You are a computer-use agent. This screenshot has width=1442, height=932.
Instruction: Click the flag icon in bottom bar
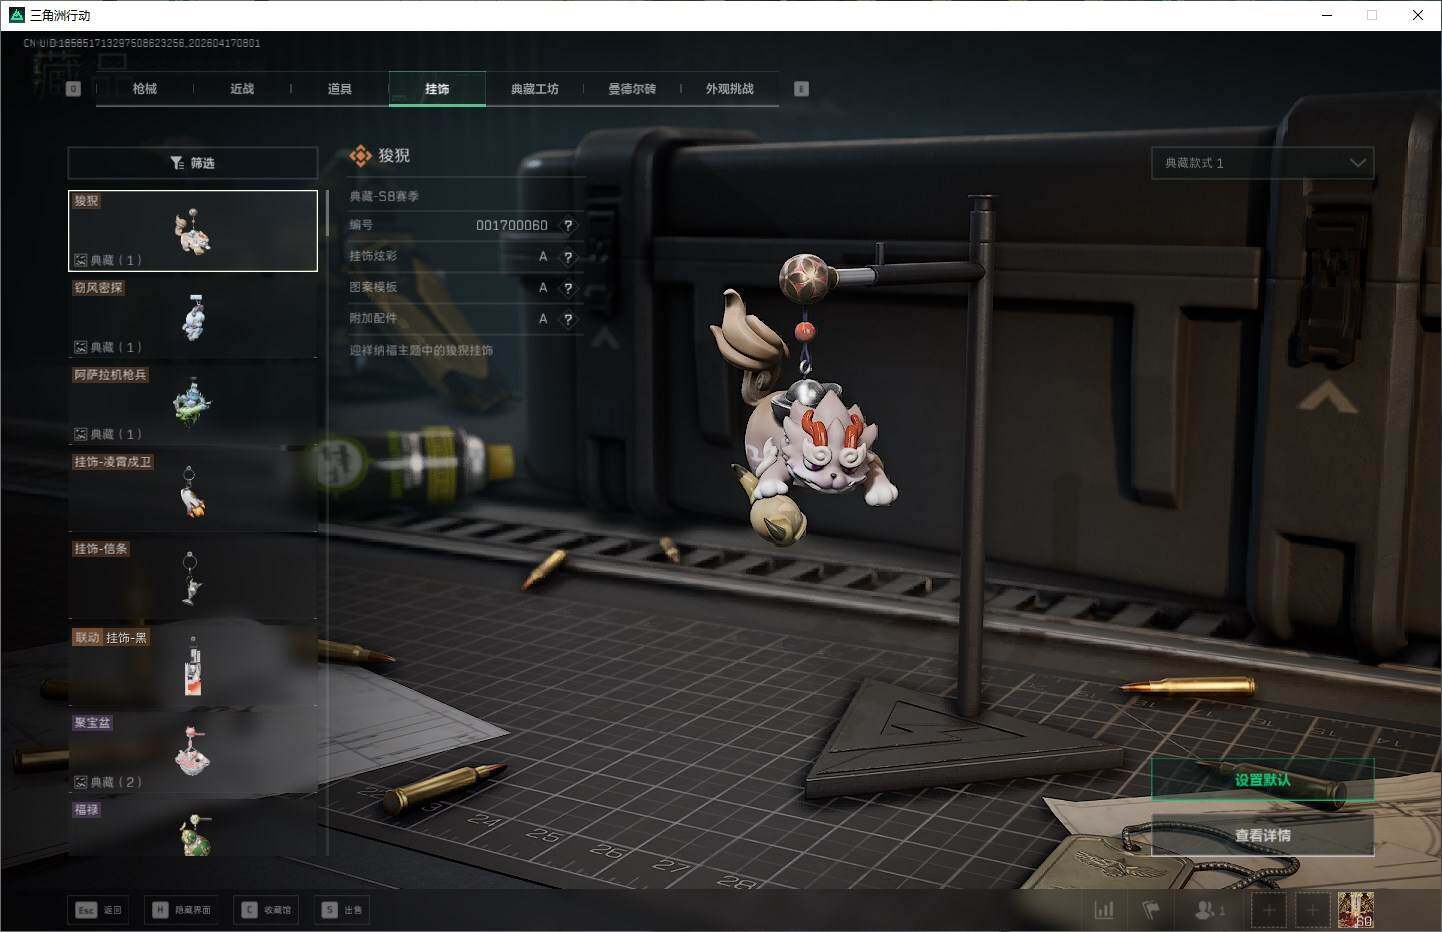[1151, 910]
